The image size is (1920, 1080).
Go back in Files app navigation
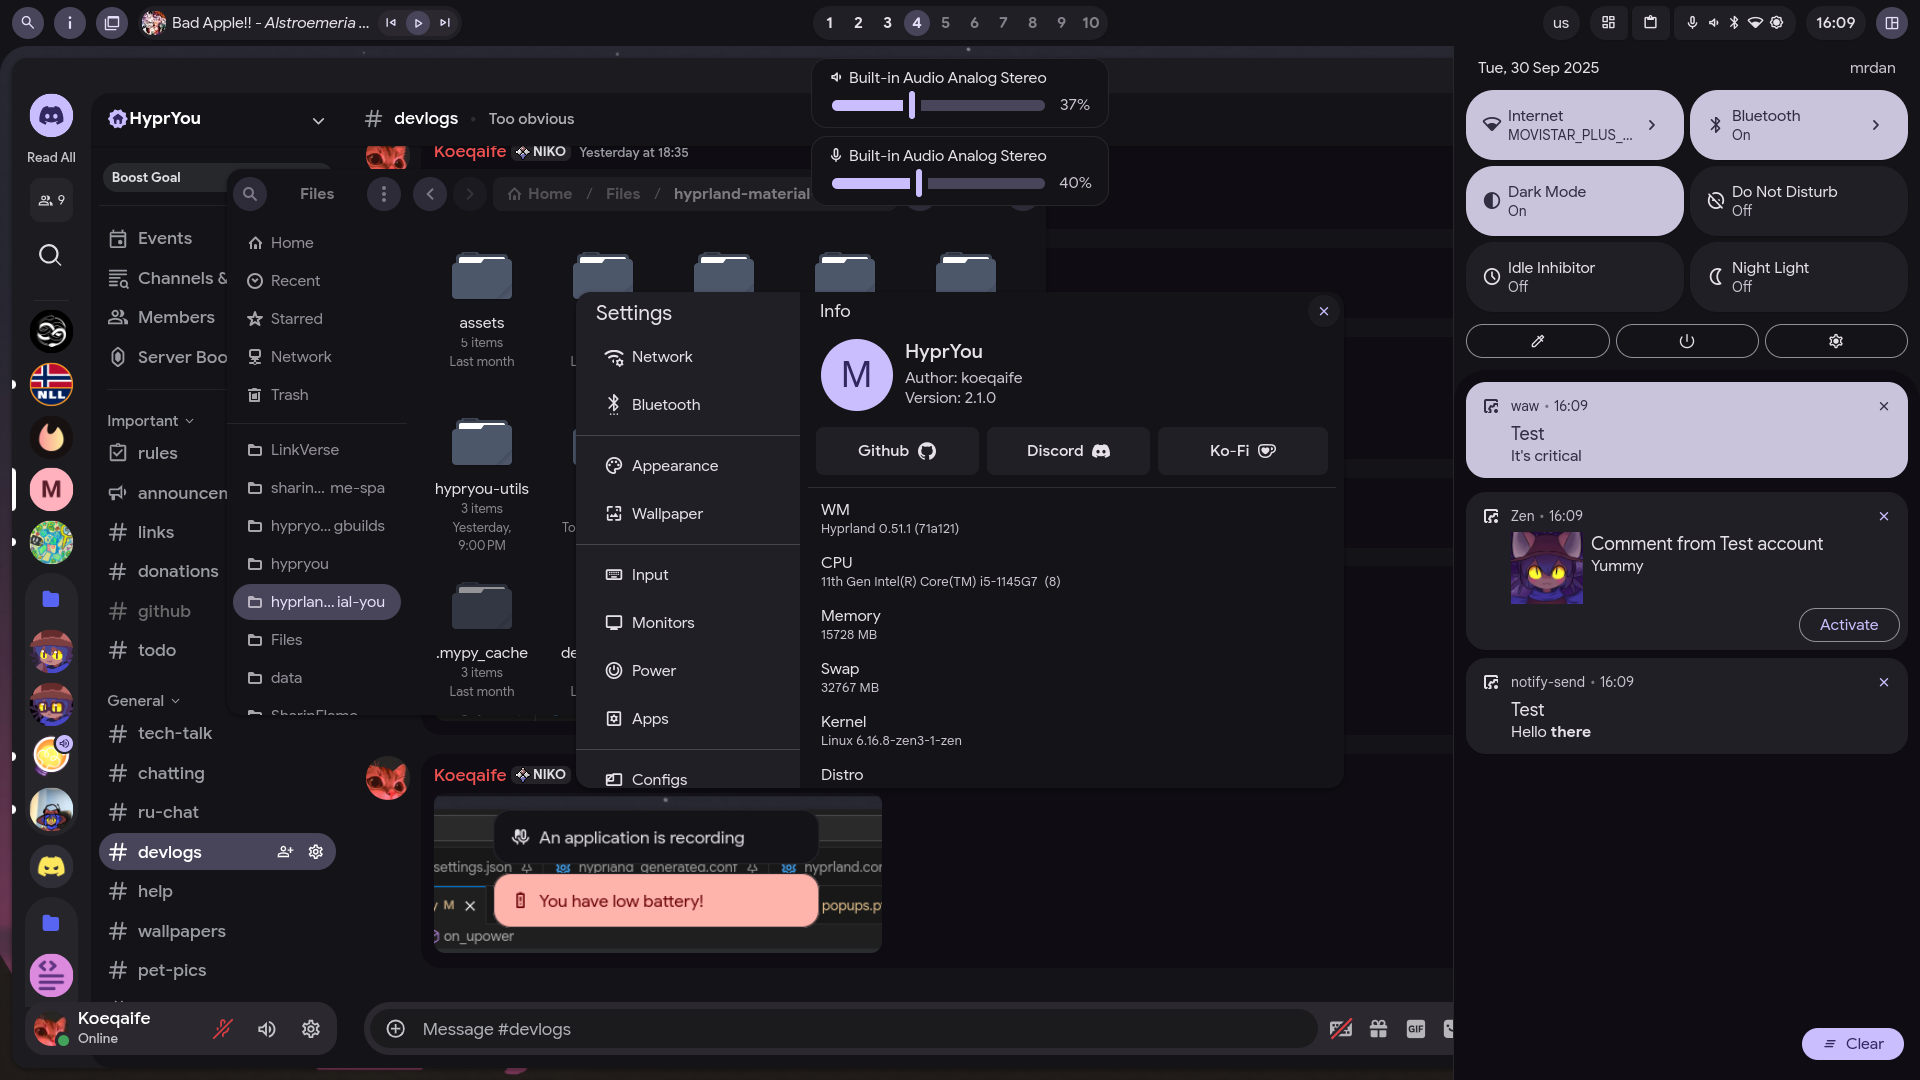[430, 194]
